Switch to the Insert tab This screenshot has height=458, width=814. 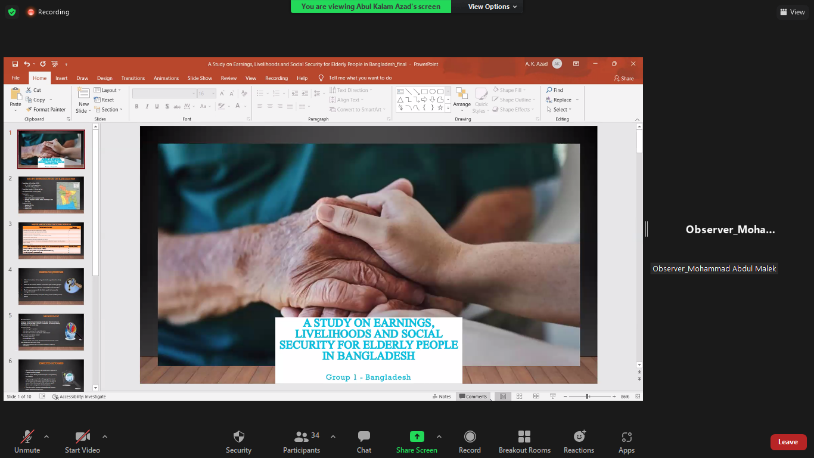[x=61, y=78]
